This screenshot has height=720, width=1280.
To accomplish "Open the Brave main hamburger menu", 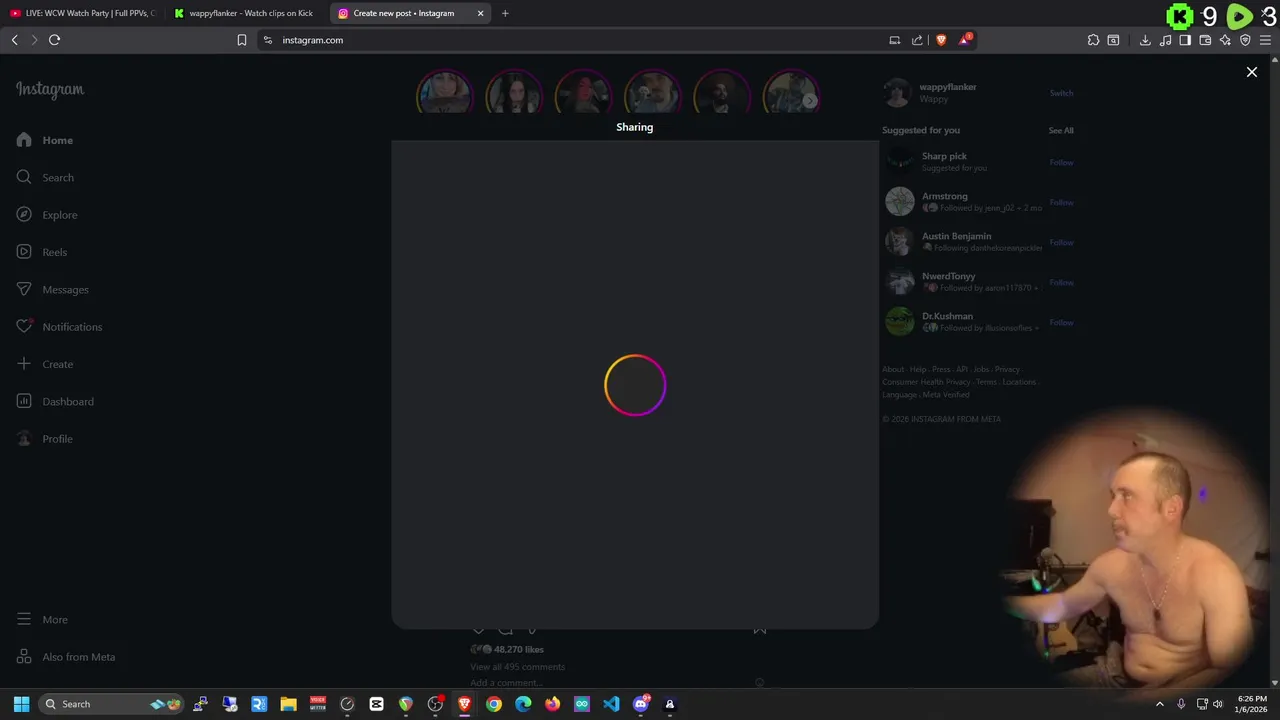I will point(1265,40).
